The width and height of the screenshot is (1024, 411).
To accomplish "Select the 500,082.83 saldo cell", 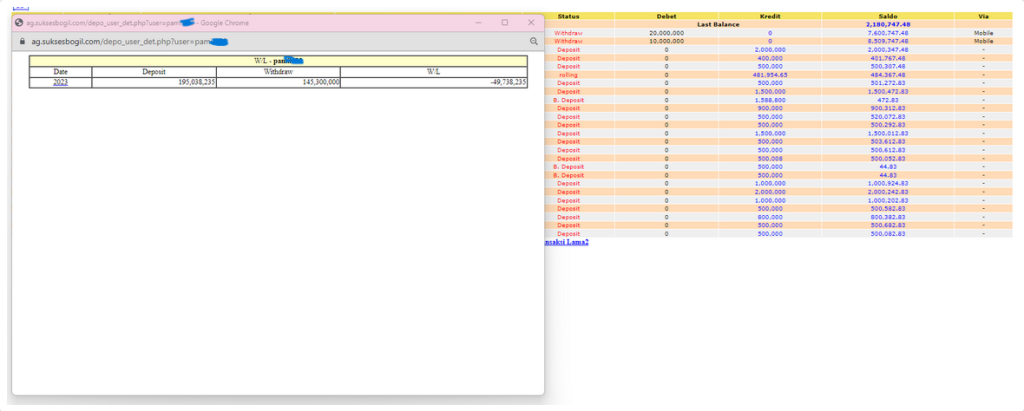I will [888, 234].
